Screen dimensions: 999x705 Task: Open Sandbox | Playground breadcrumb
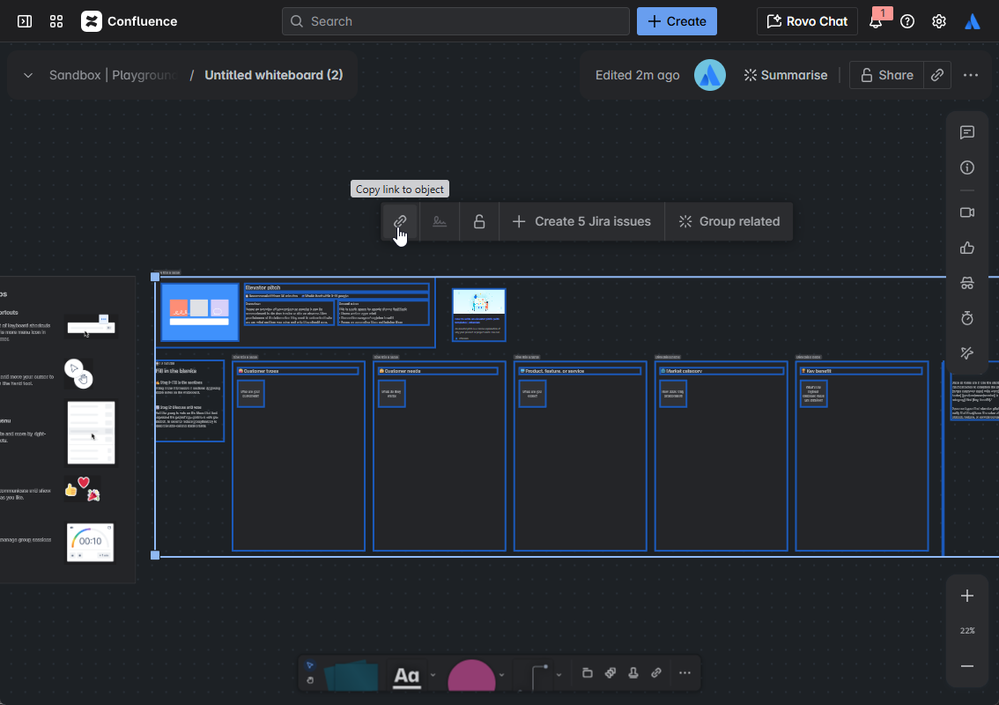113,75
